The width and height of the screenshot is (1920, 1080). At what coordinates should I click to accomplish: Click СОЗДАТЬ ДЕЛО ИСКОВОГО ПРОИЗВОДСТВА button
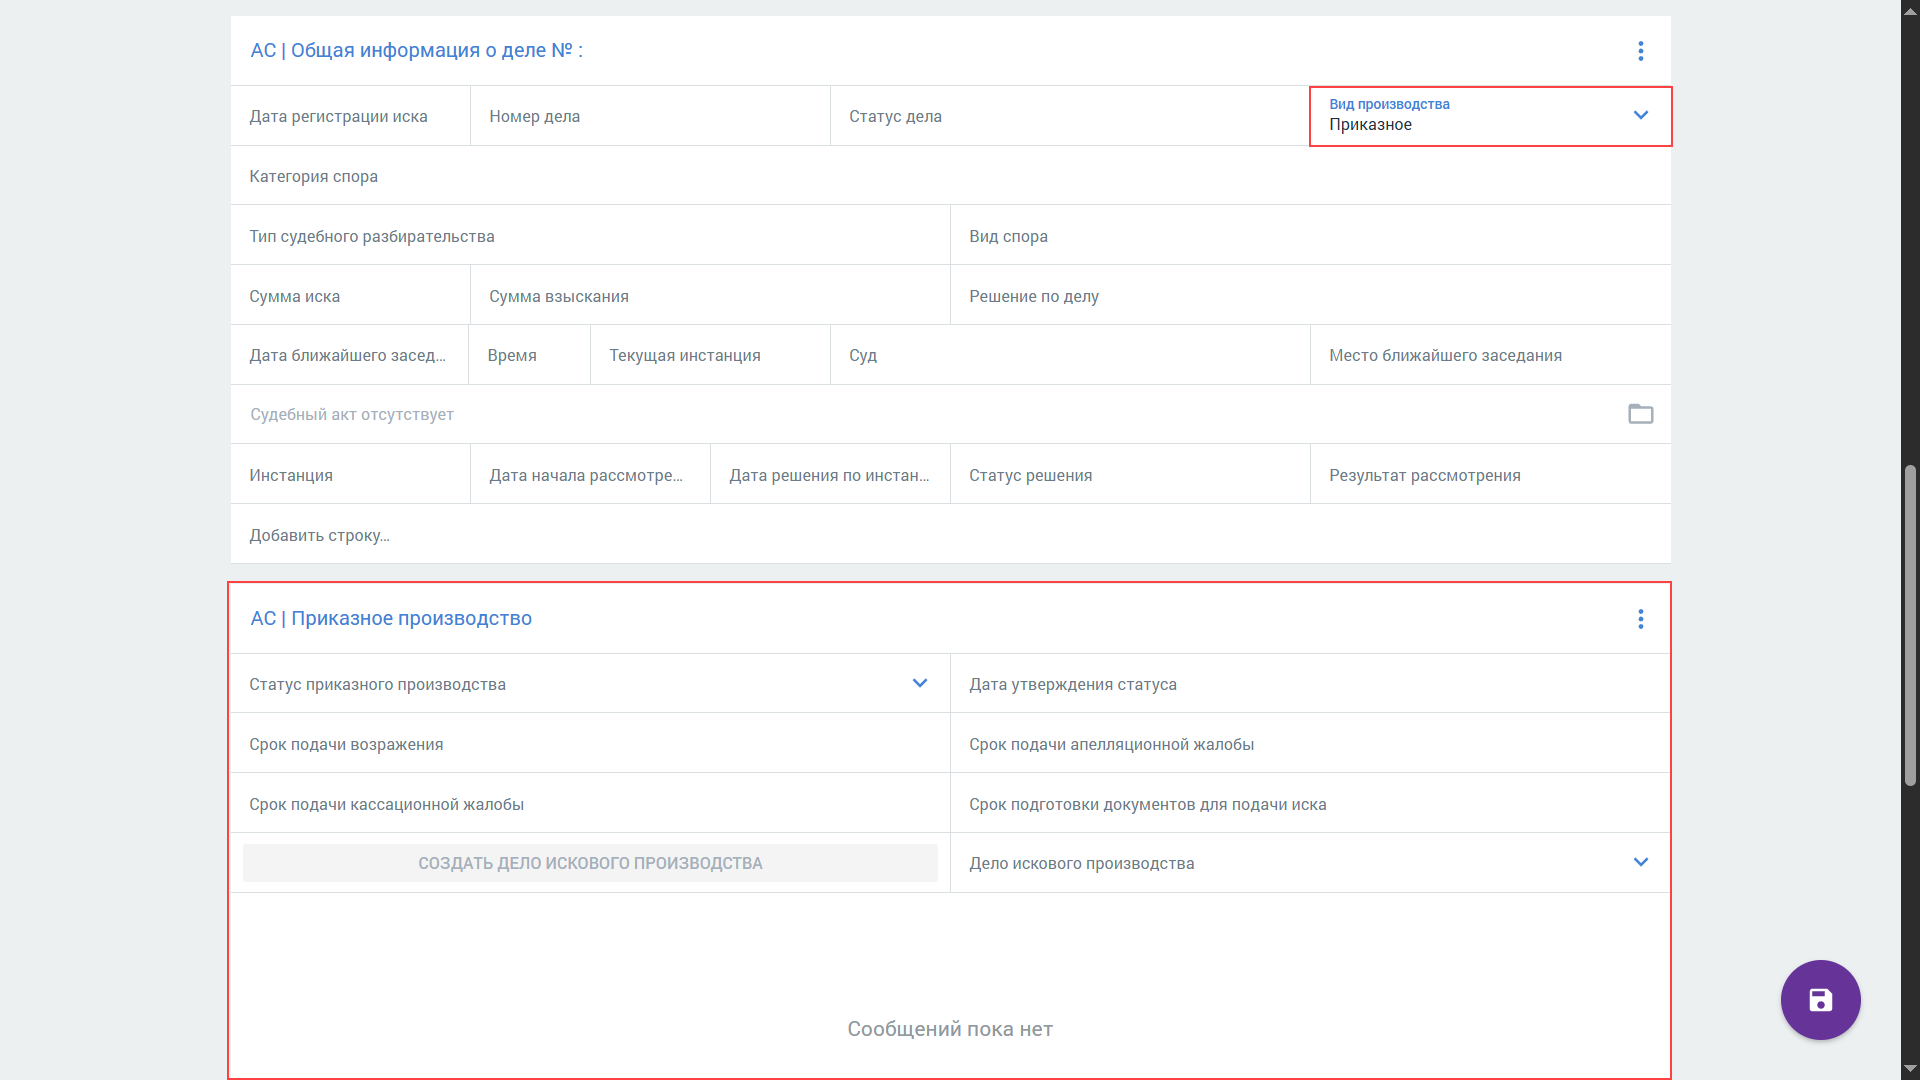(590, 863)
